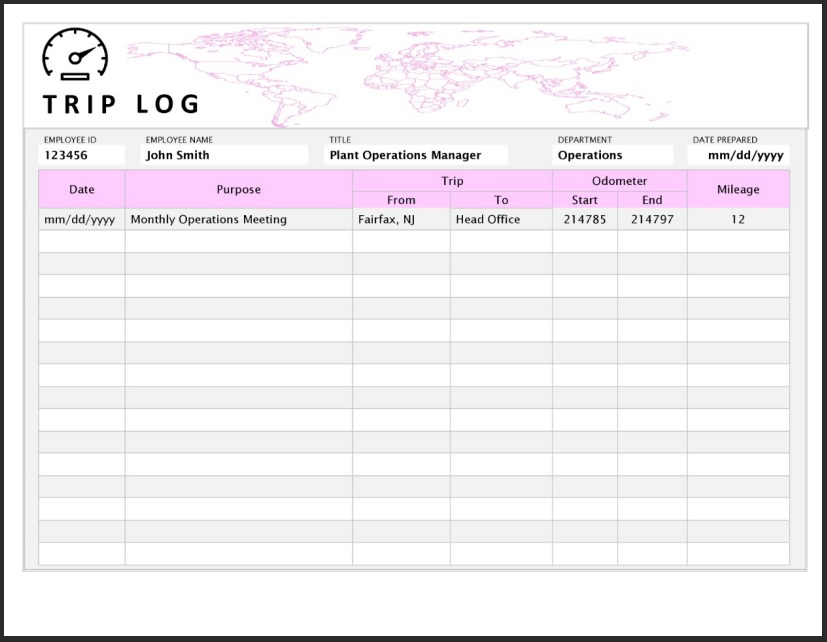Click the Employee Name field with John Smith

[x=220, y=155]
